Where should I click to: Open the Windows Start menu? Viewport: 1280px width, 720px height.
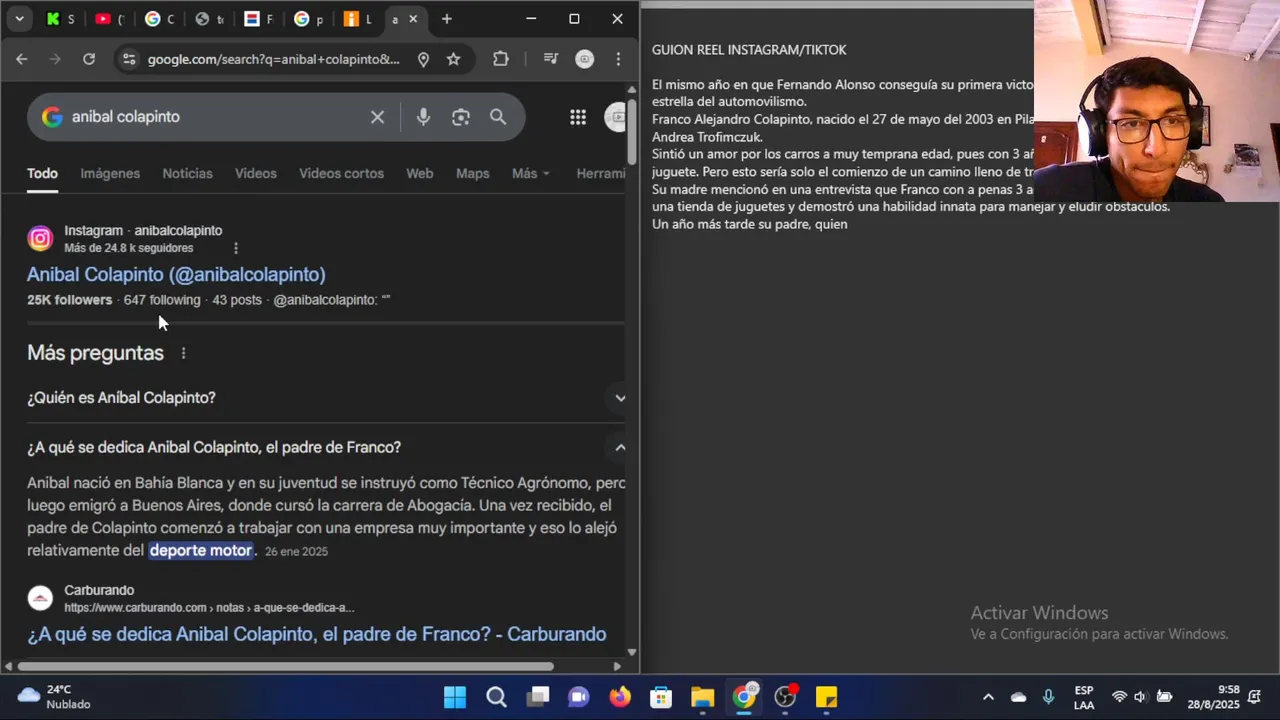(x=455, y=697)
